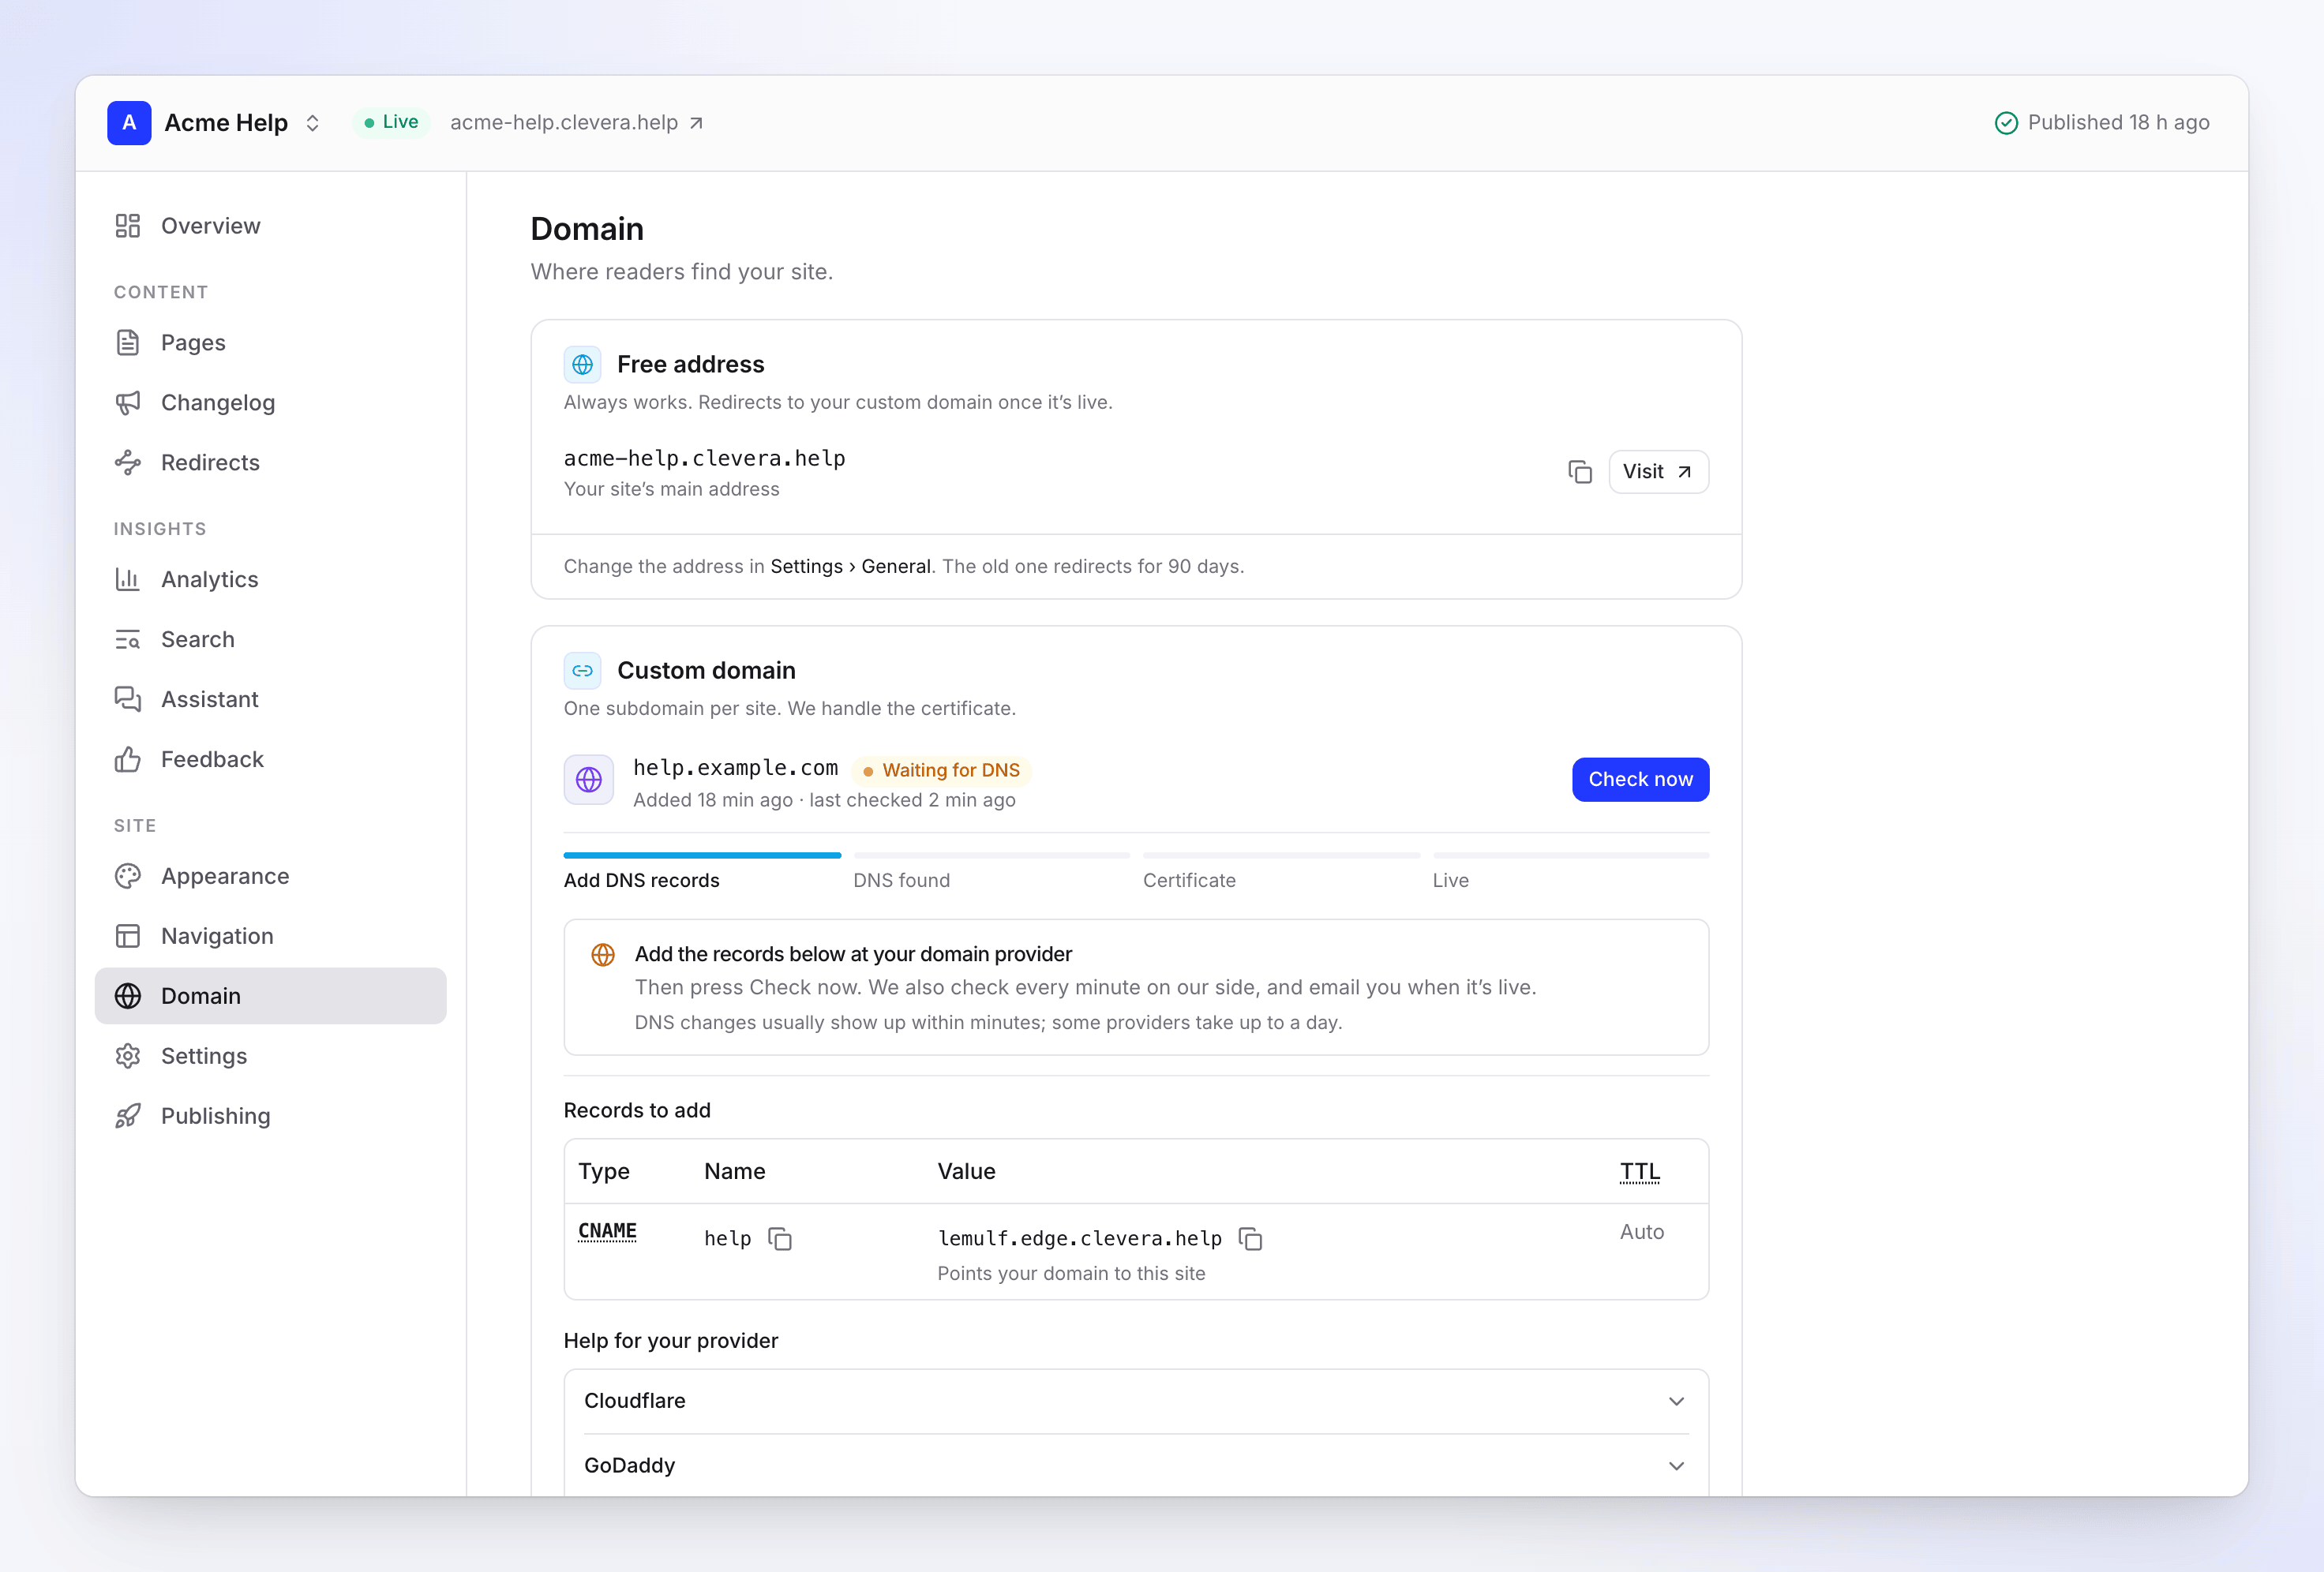Click the Changelog megaphone icon
2324x1572 pixels.
pos(127,403)
